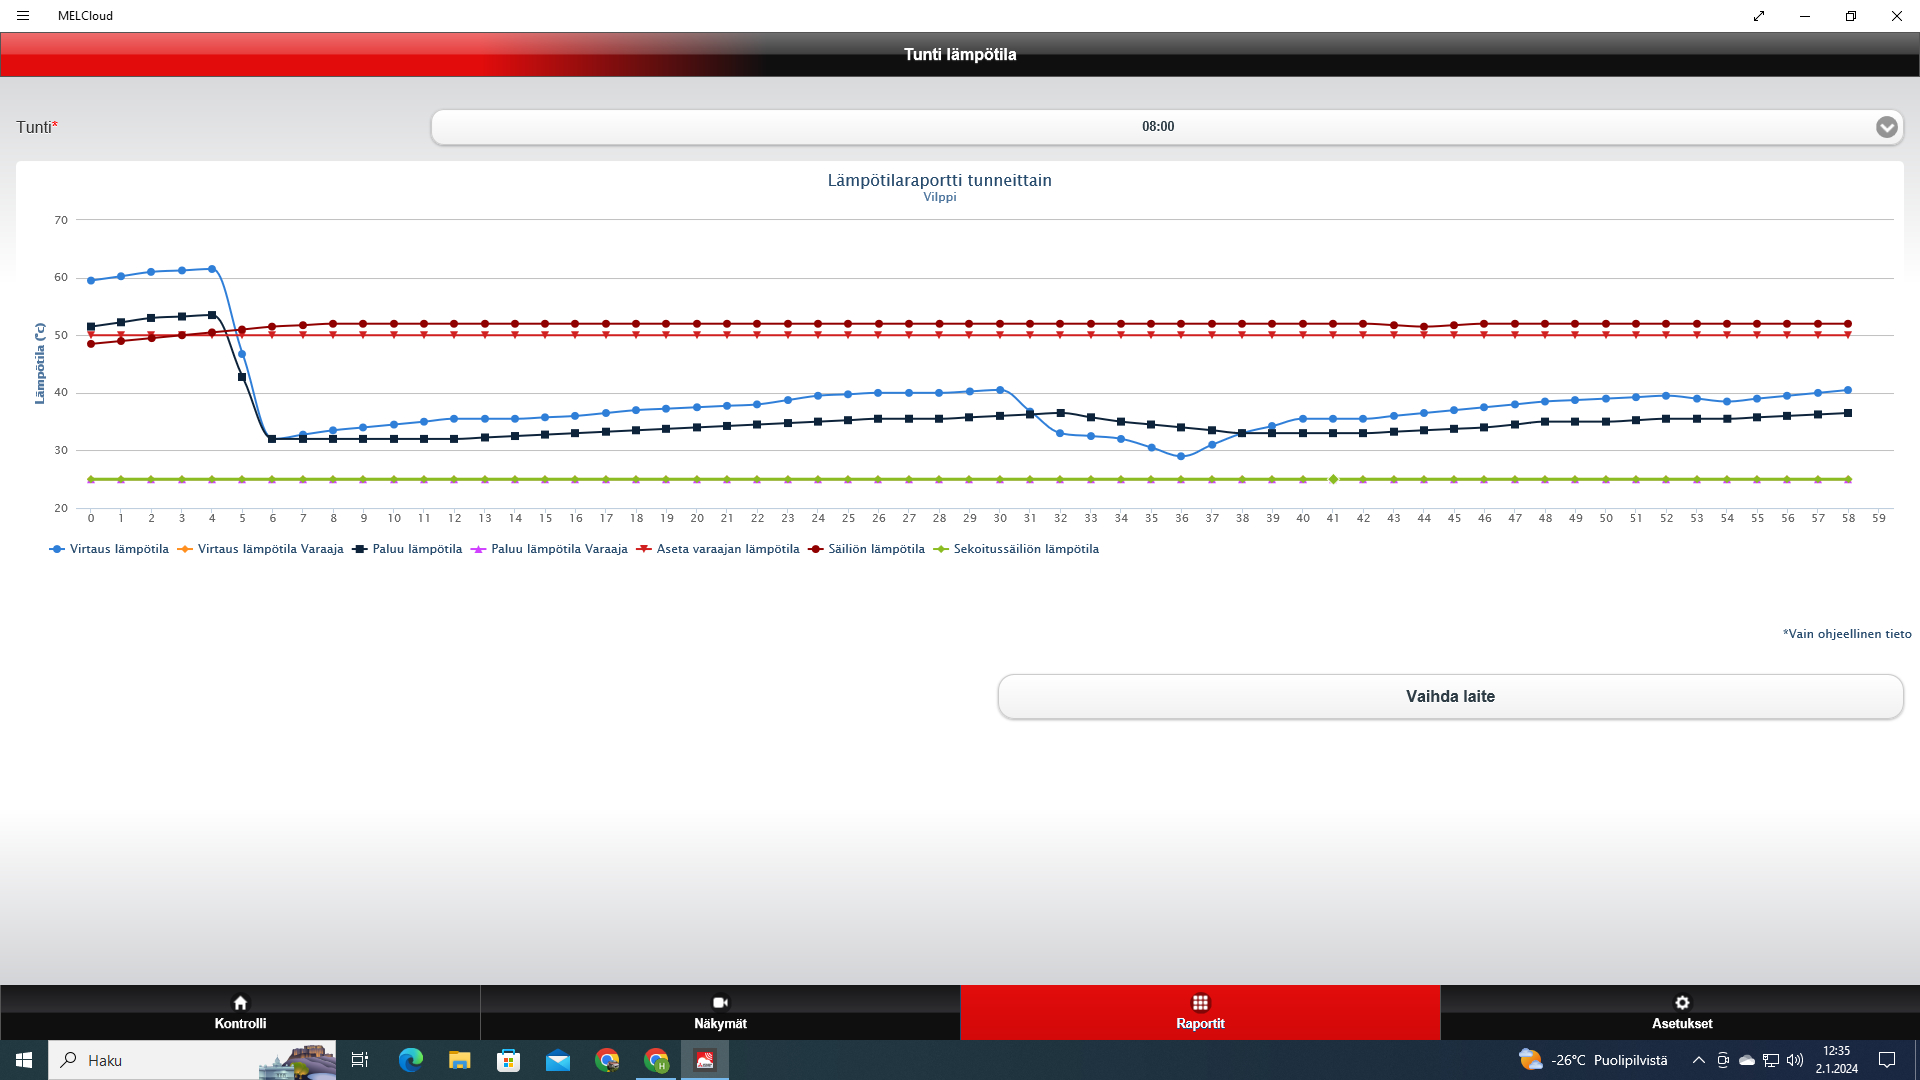Click the Virtaus lämpötila Varaaja legend marker
1920x1080 pixels.
185,549
